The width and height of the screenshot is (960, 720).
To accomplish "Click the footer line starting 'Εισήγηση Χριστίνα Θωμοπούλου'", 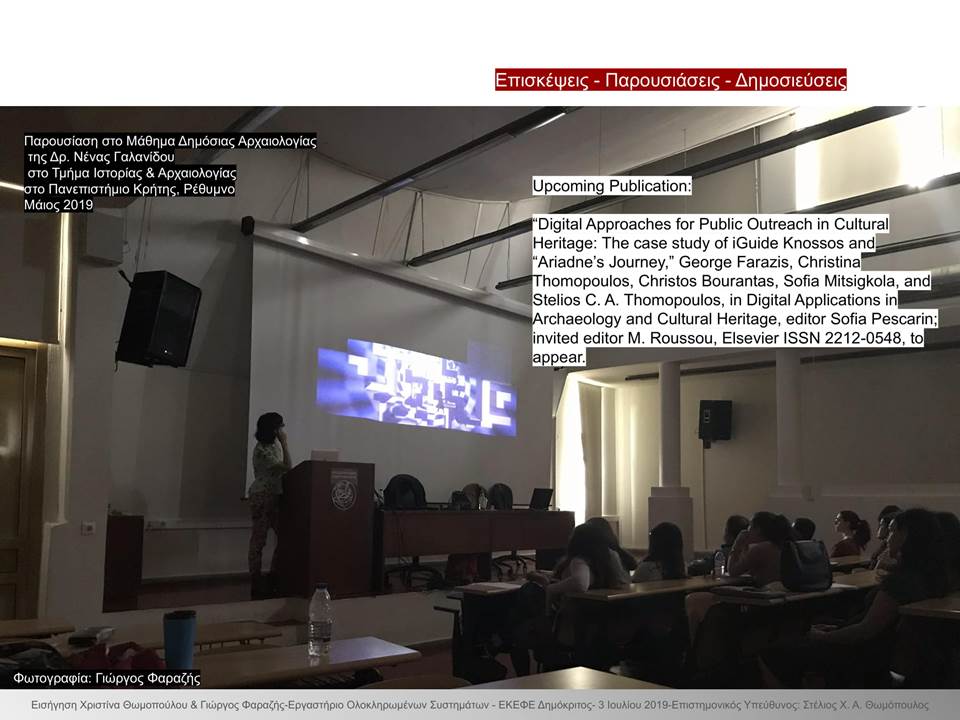I will click(x=479, y=705).
